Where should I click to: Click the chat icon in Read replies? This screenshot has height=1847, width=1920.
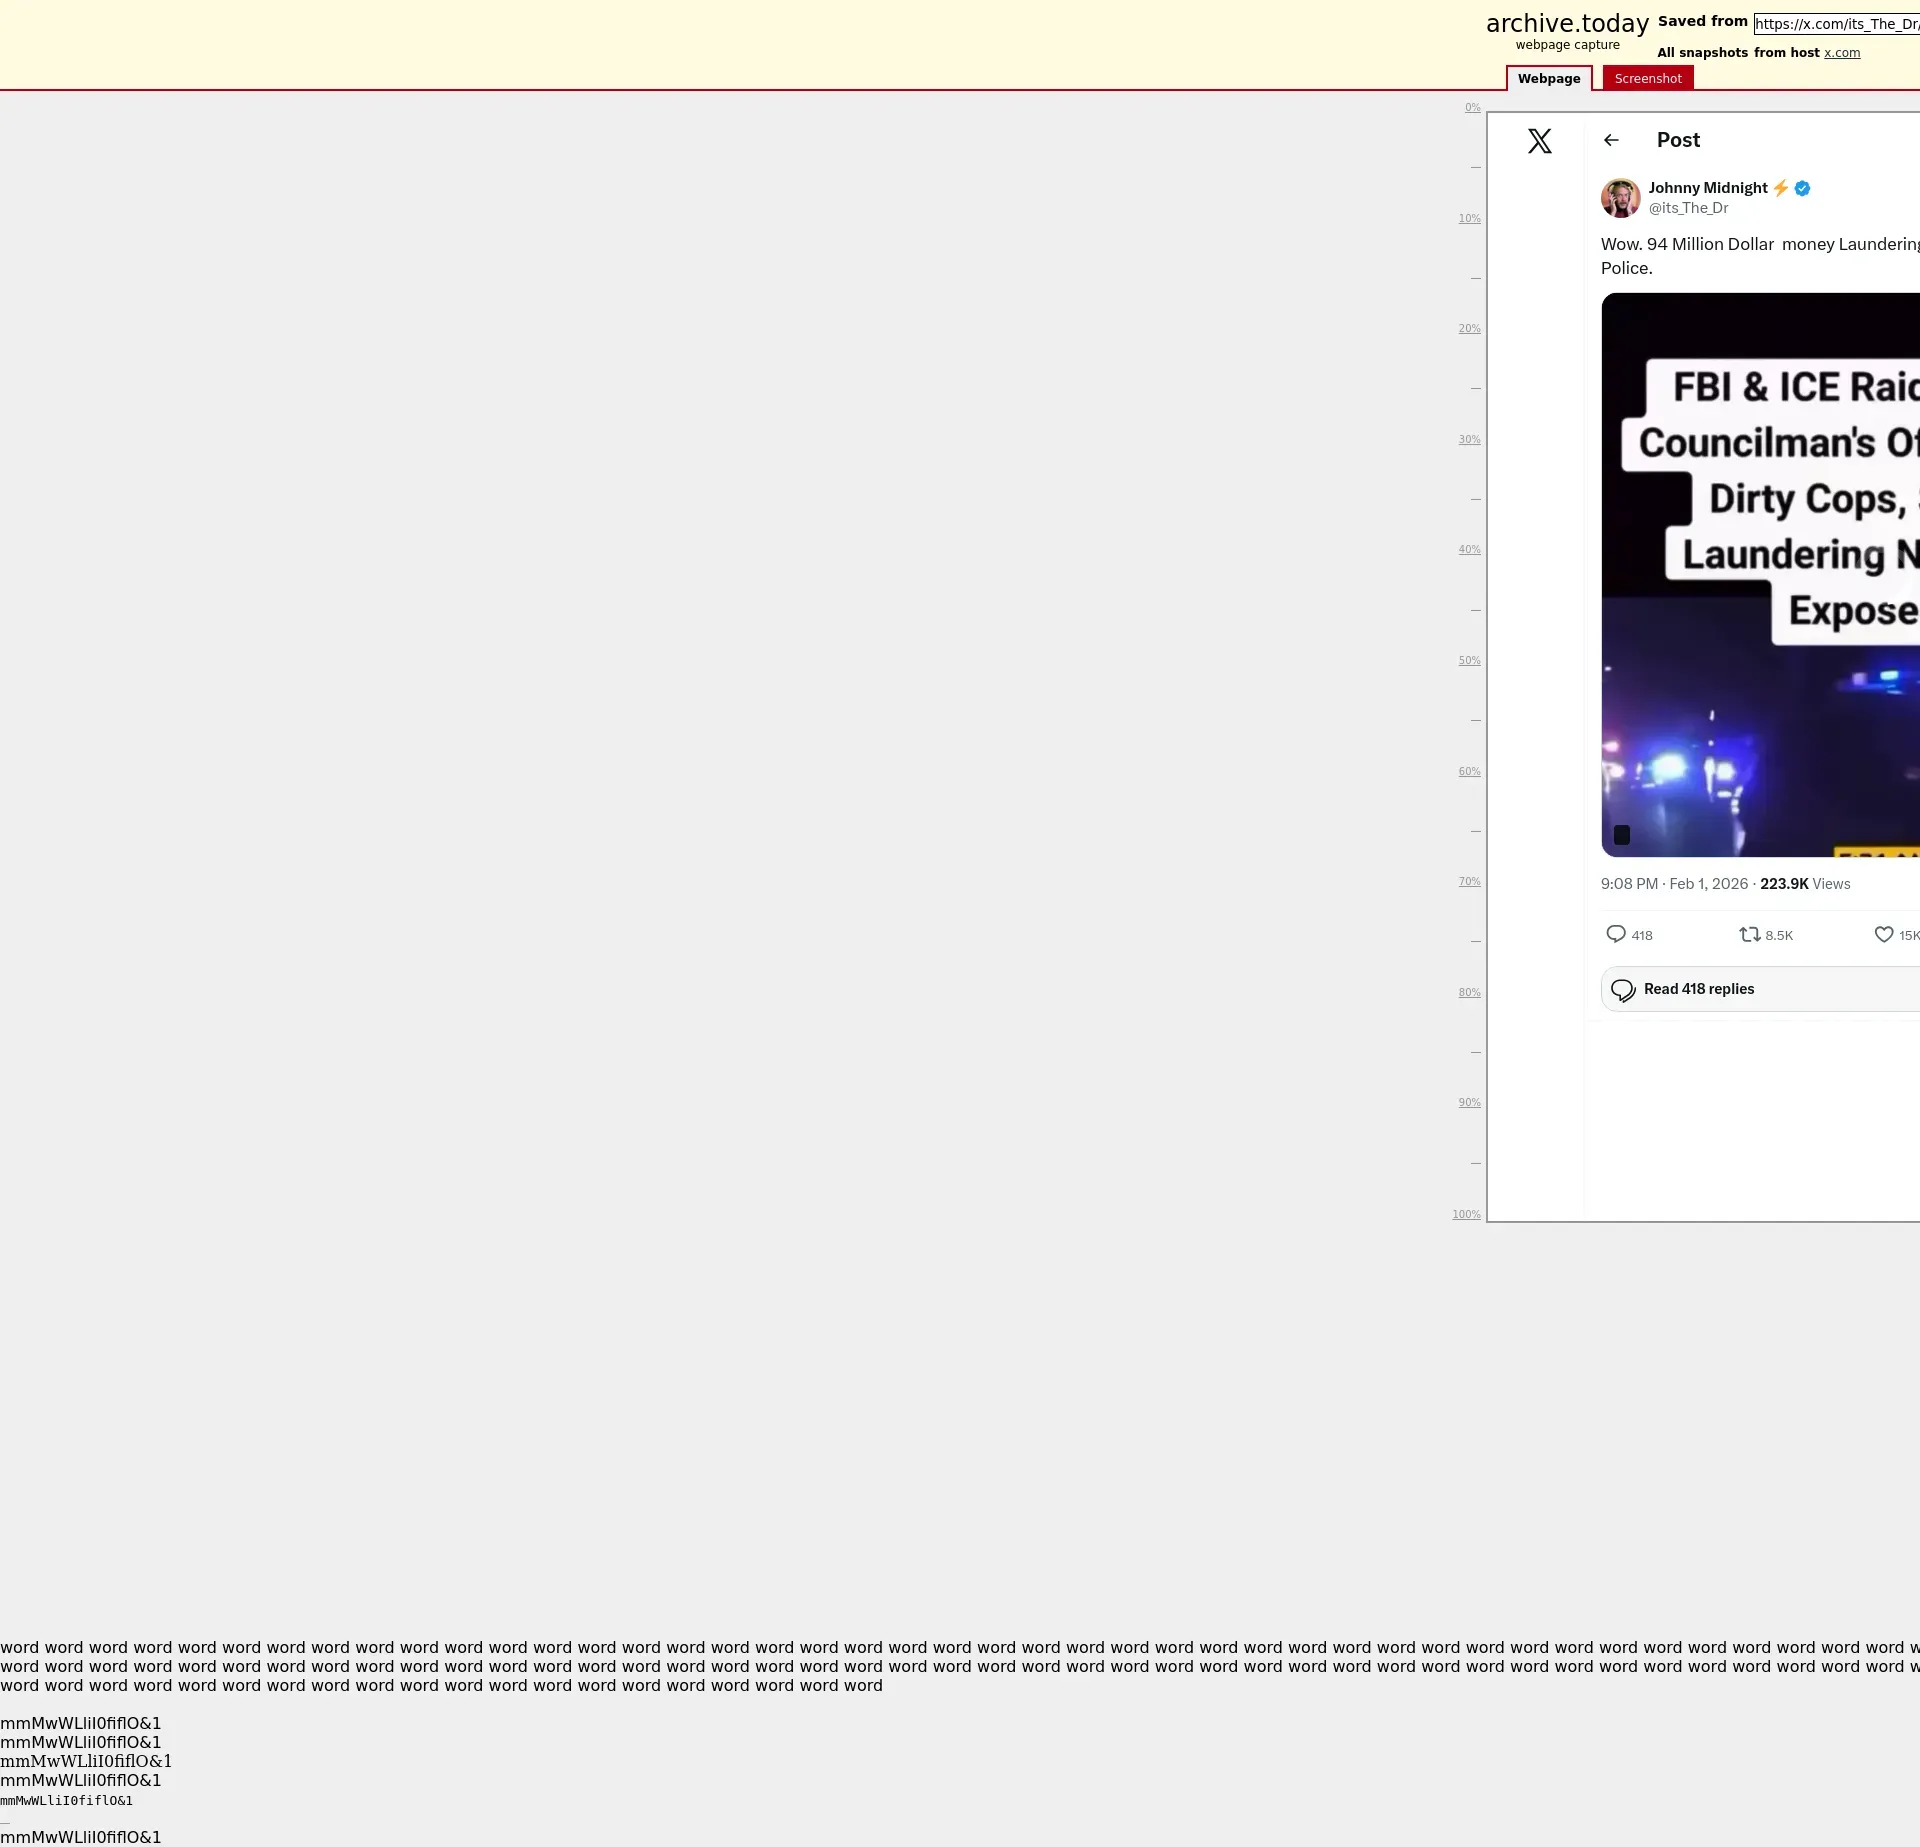point(1623,990)
